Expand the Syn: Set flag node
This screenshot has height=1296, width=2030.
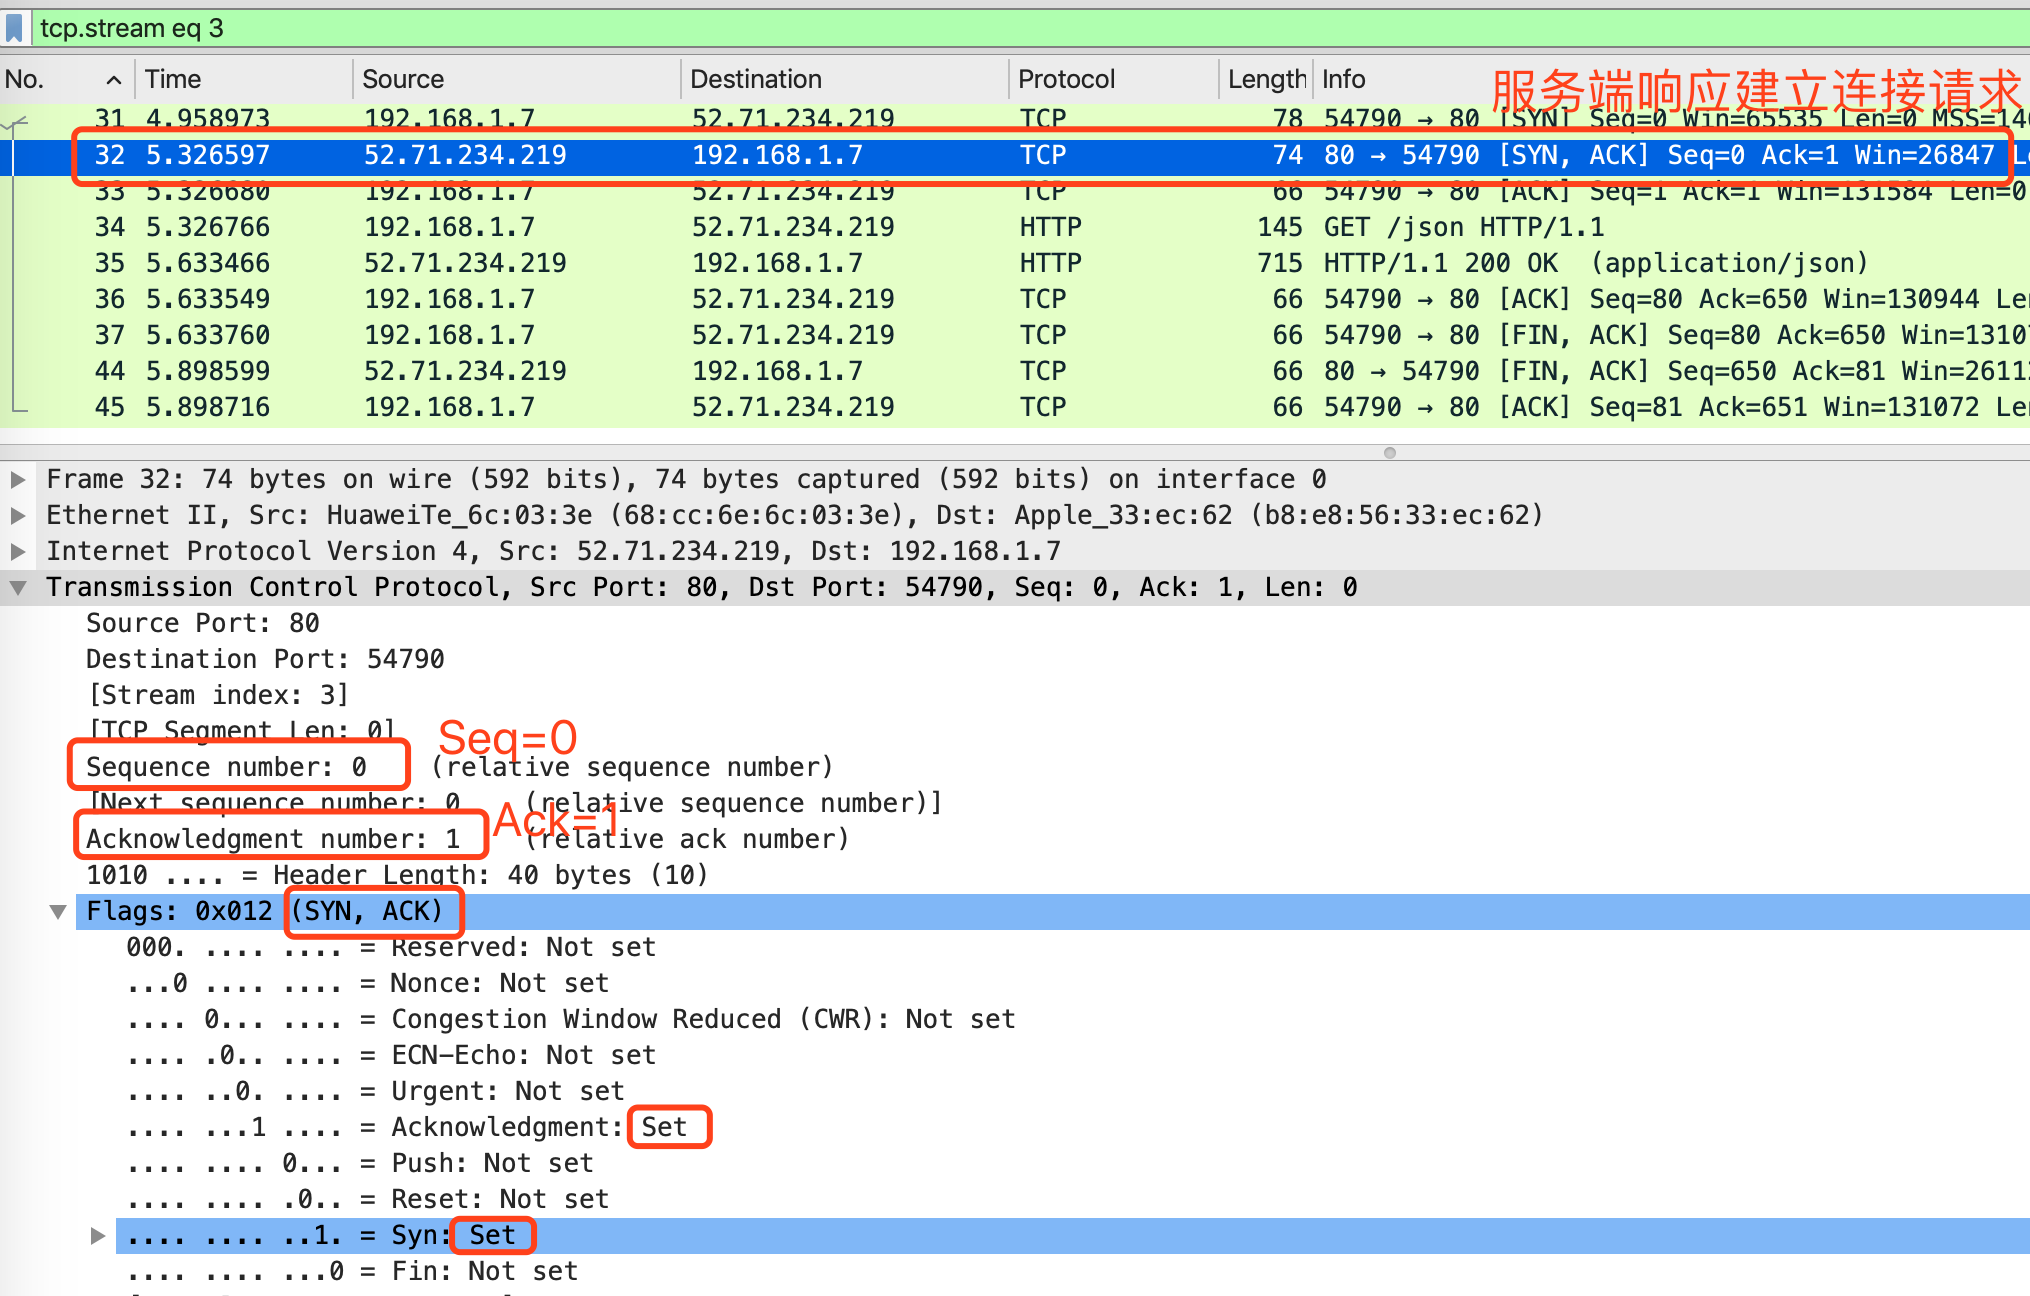[98, 1235]
